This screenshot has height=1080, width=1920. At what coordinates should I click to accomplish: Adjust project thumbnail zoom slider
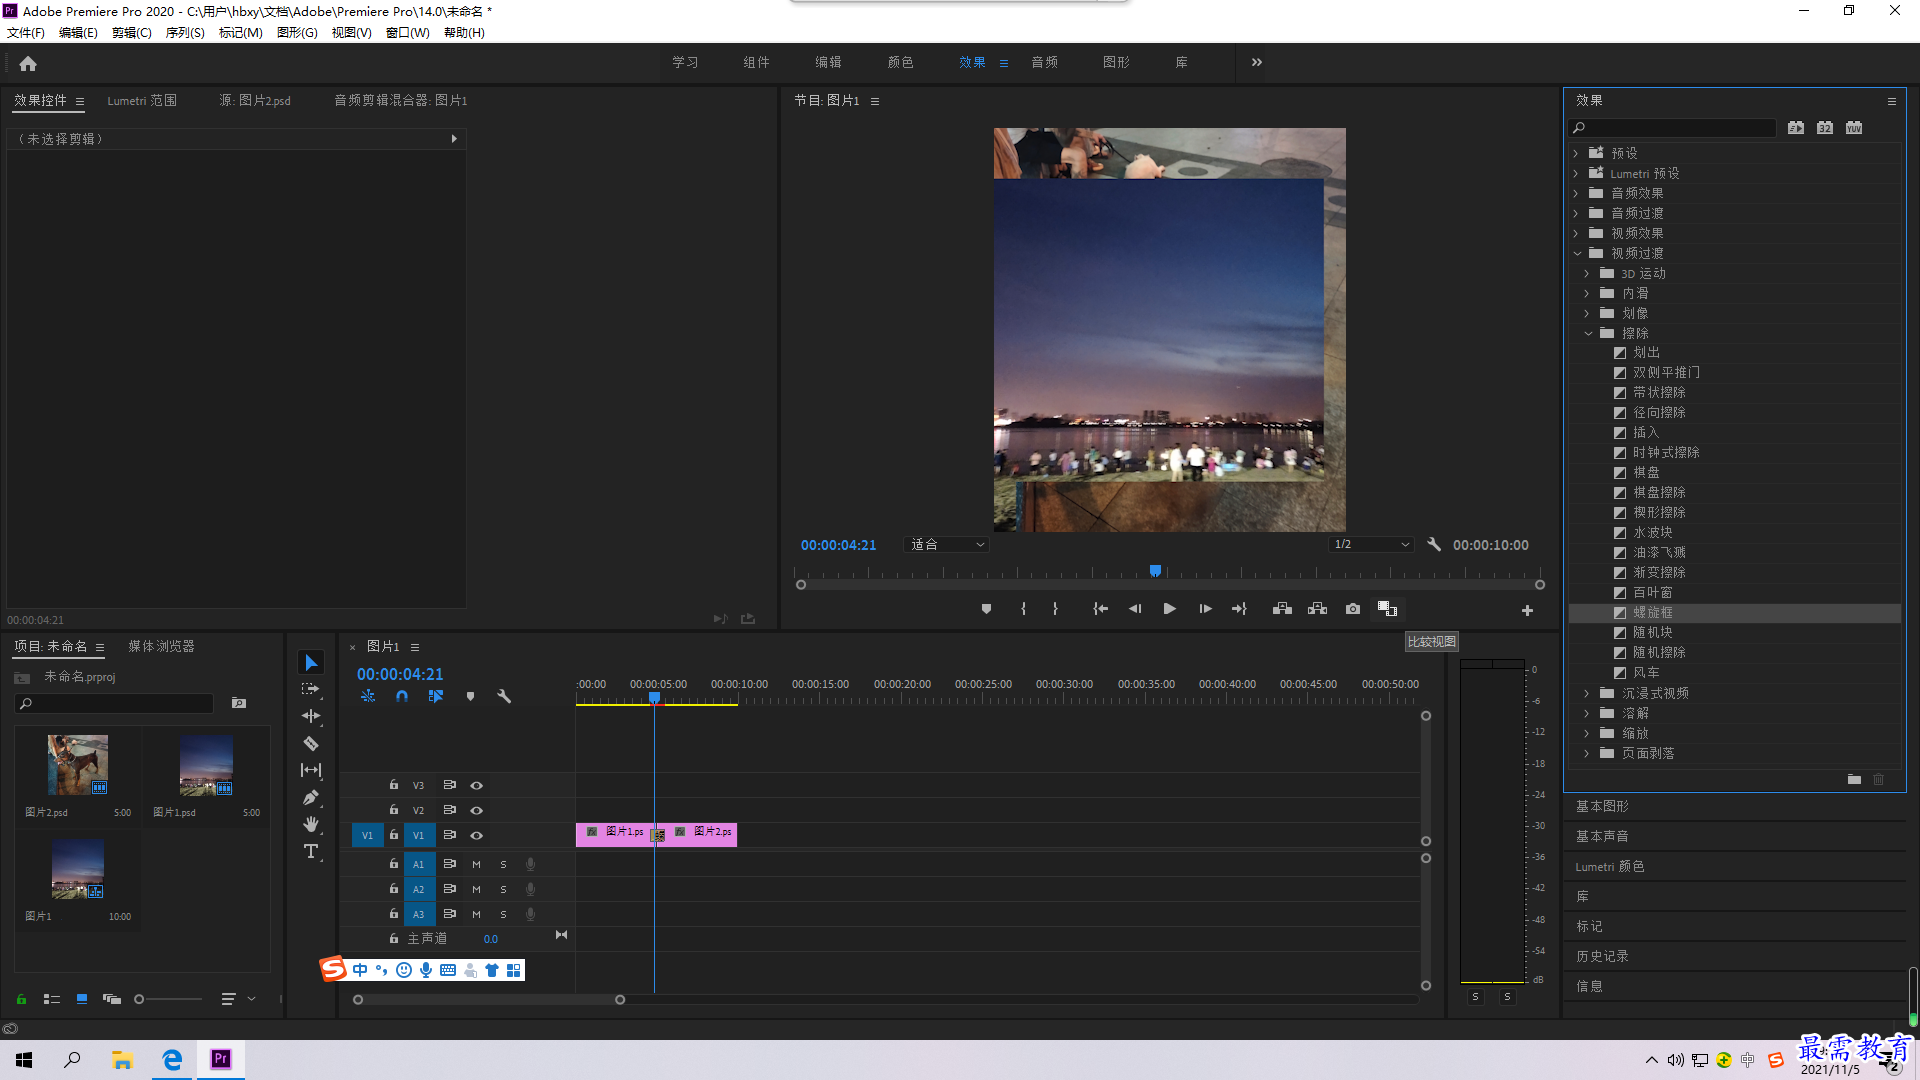139,999
